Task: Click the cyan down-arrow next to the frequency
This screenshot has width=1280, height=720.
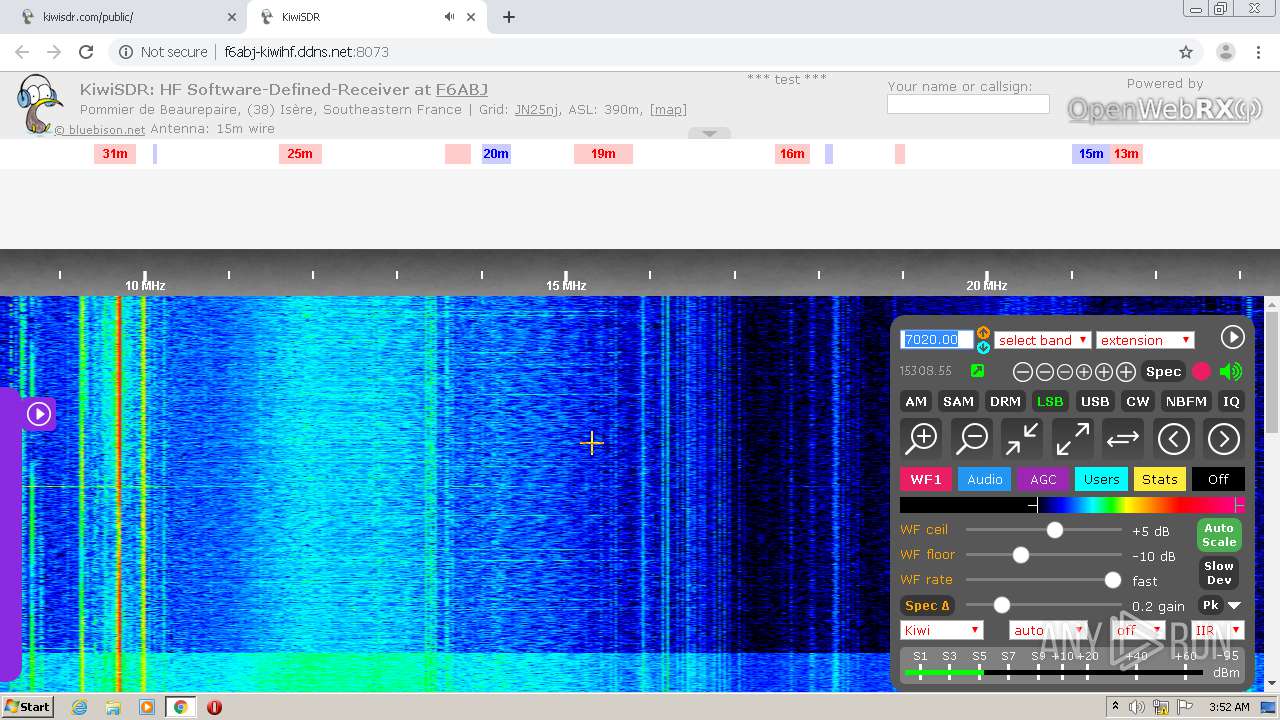Action: [x=983, y=347]
